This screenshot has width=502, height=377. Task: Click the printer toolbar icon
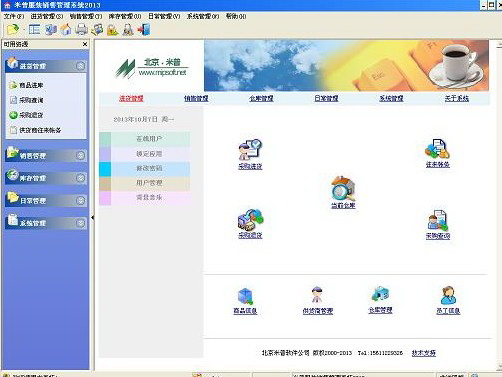(81, 30)
